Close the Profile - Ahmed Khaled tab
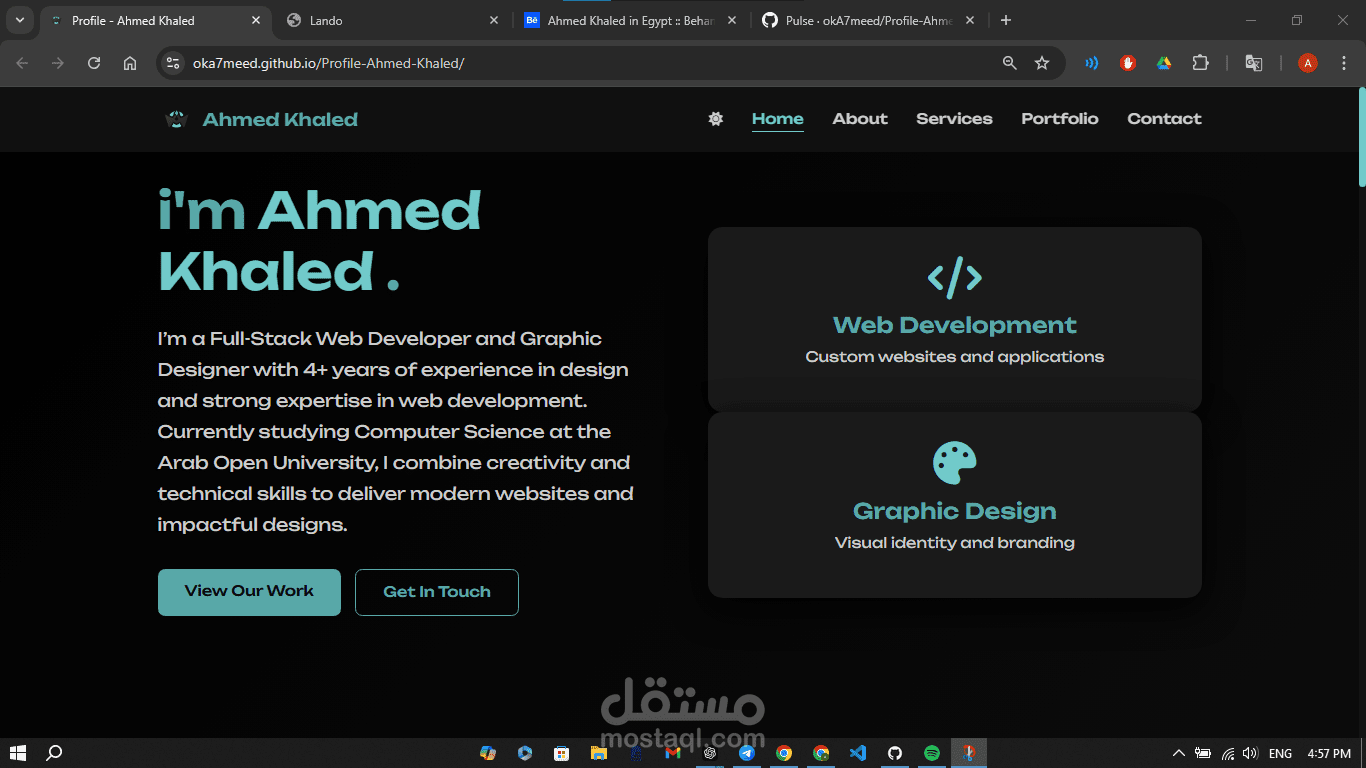This screenshot has height=768, width=1366. tap(257, 20)
